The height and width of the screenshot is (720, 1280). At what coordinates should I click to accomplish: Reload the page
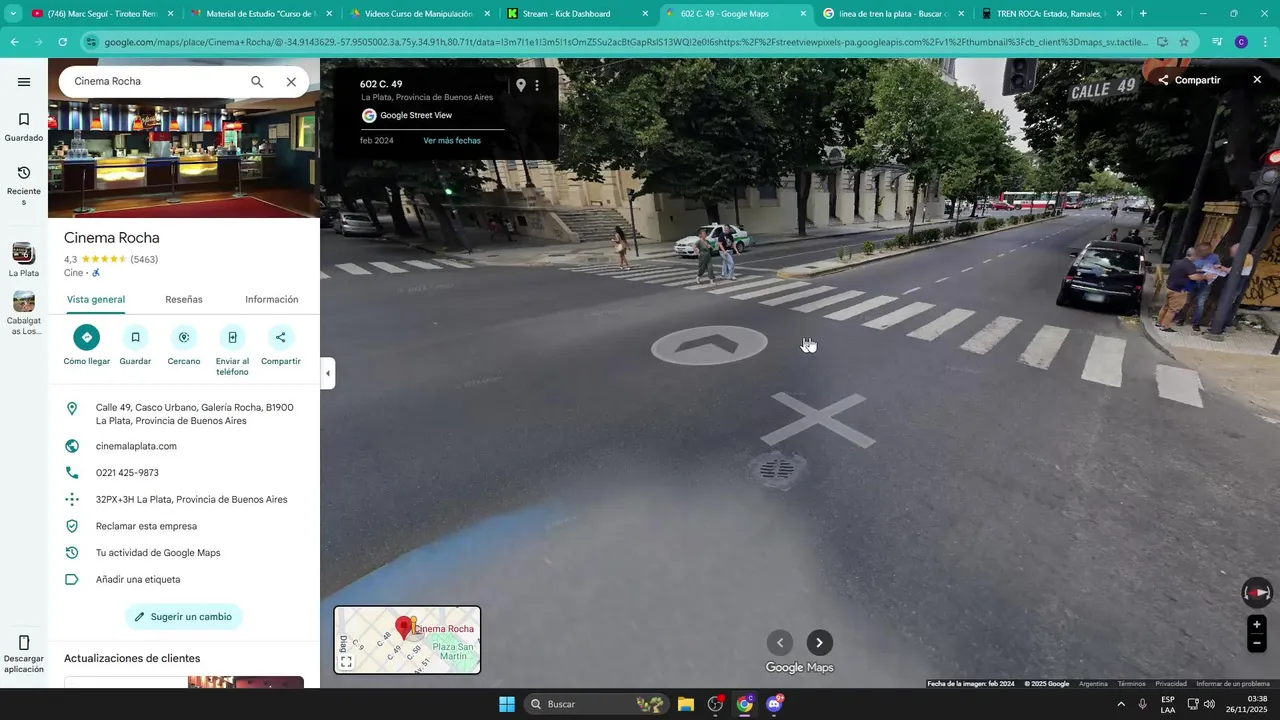[x=63, y=42]
